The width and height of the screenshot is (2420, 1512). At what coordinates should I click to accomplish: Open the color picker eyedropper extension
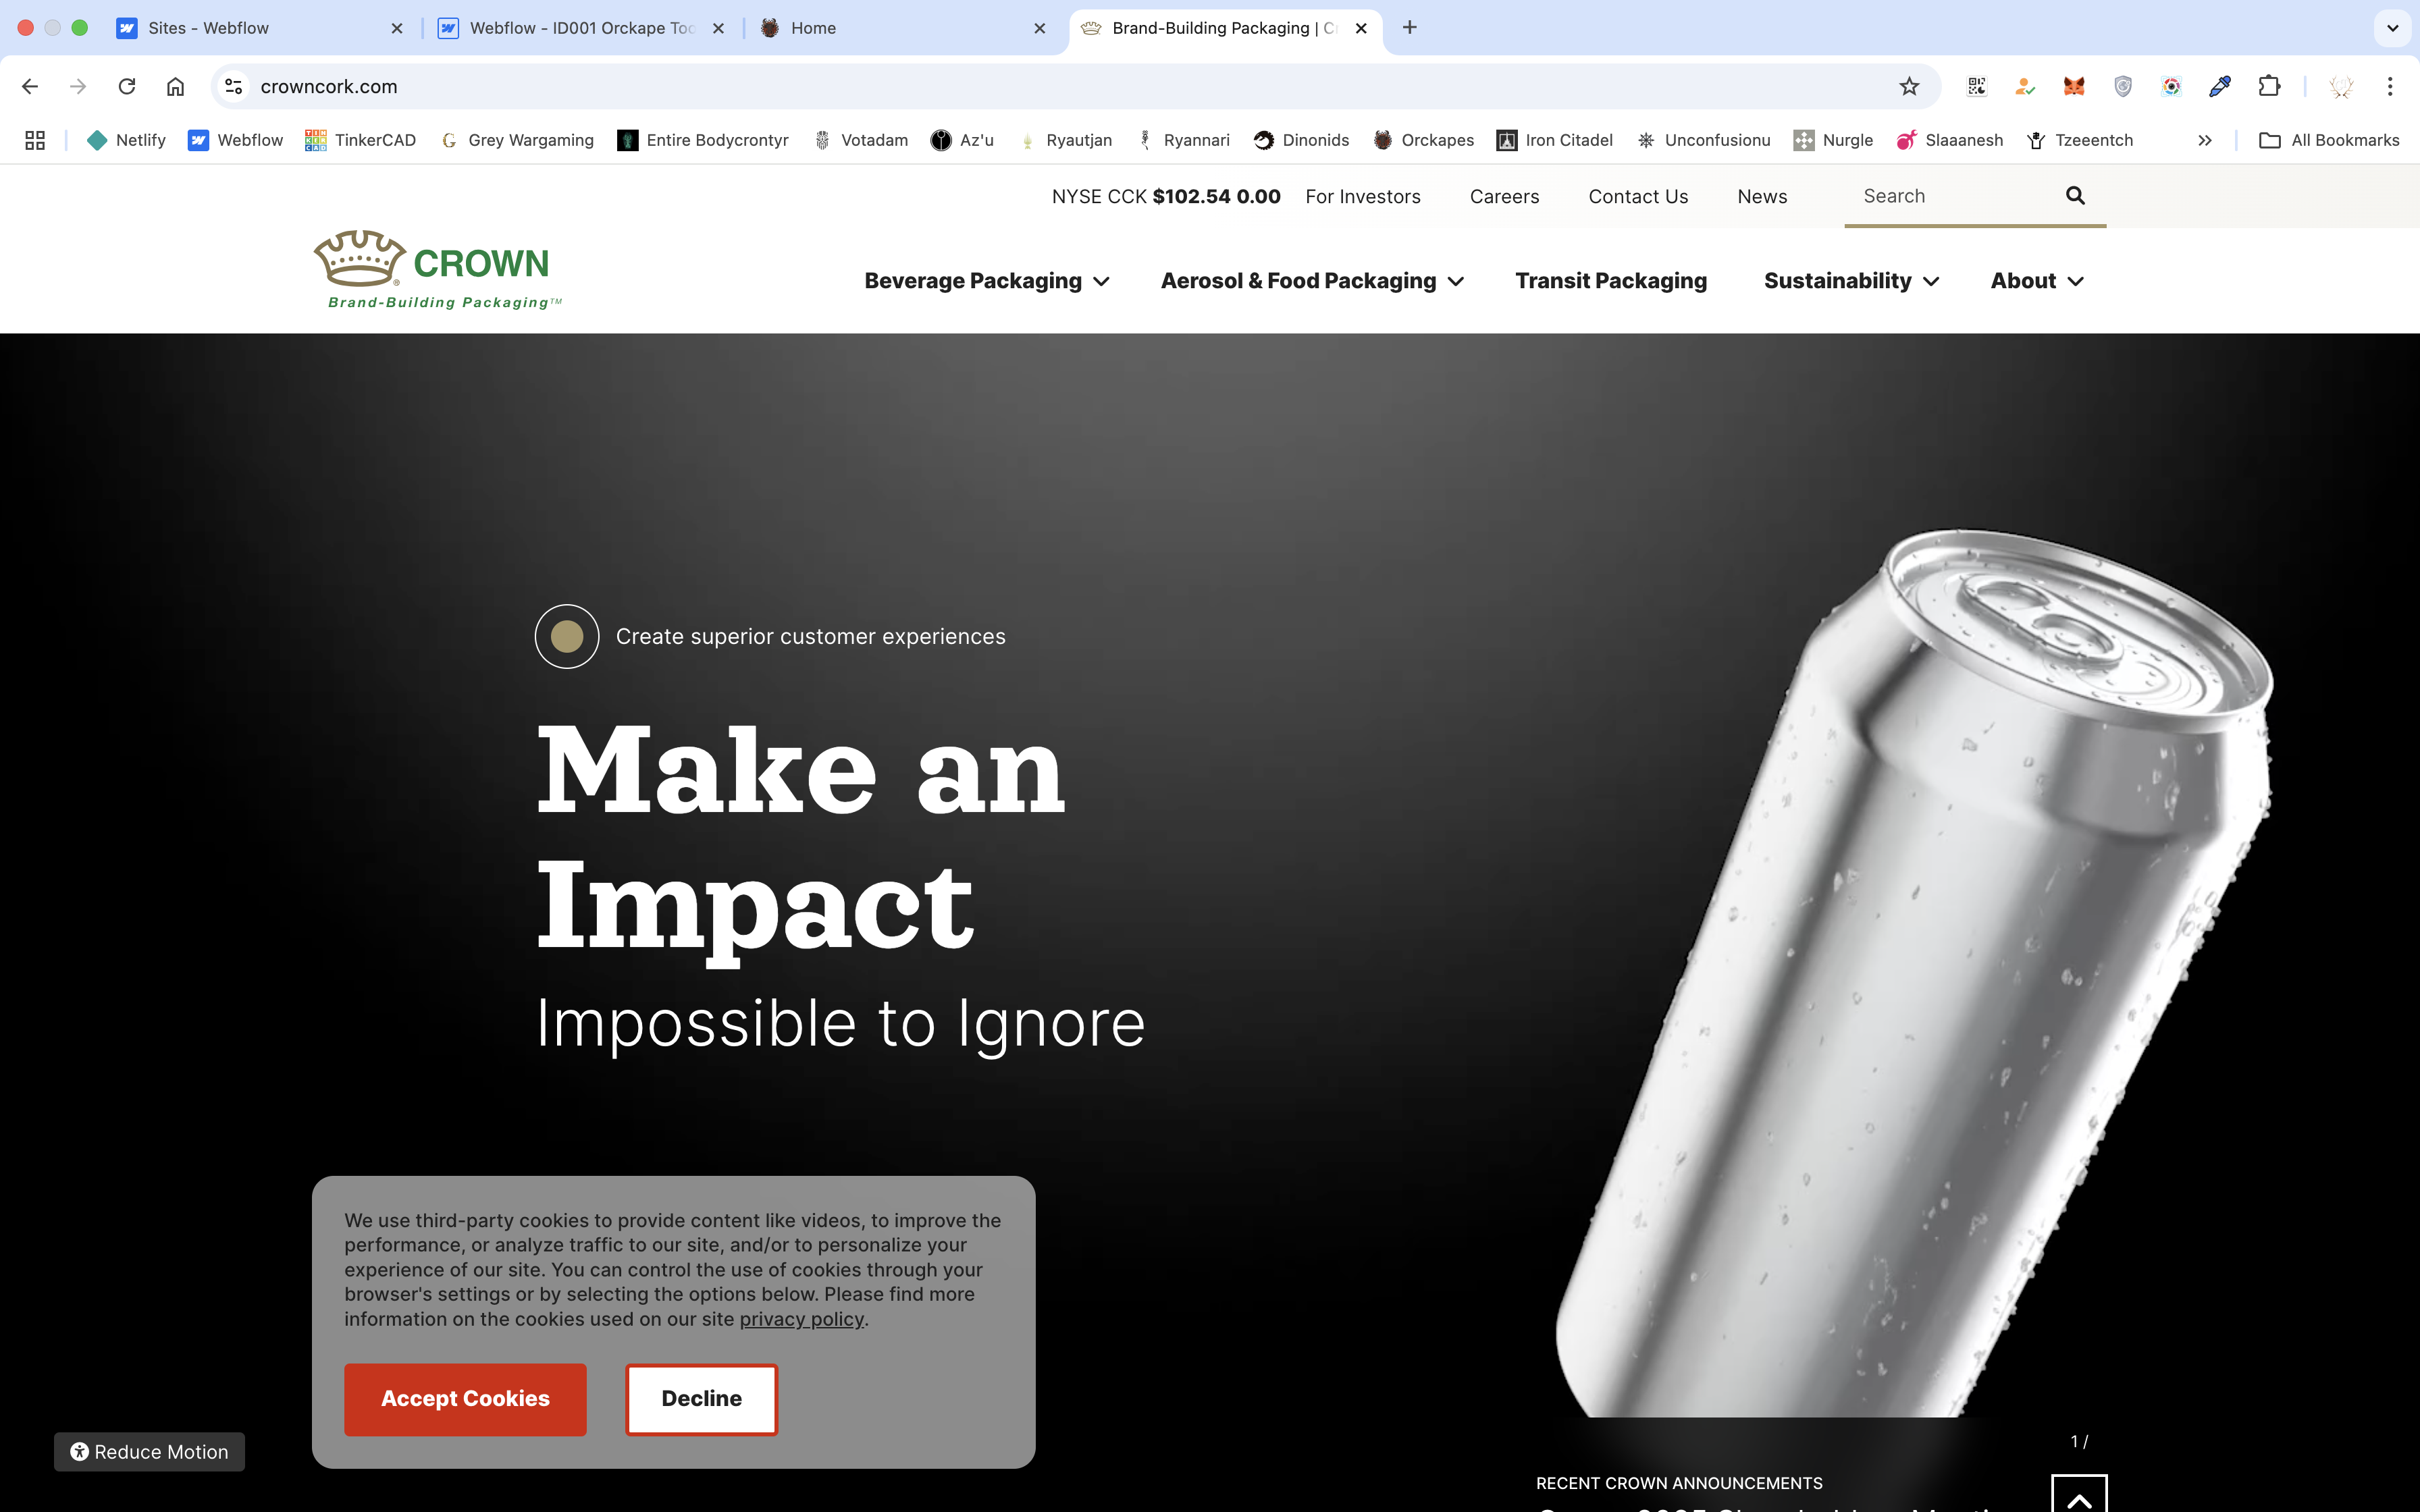coord(2220,87)
